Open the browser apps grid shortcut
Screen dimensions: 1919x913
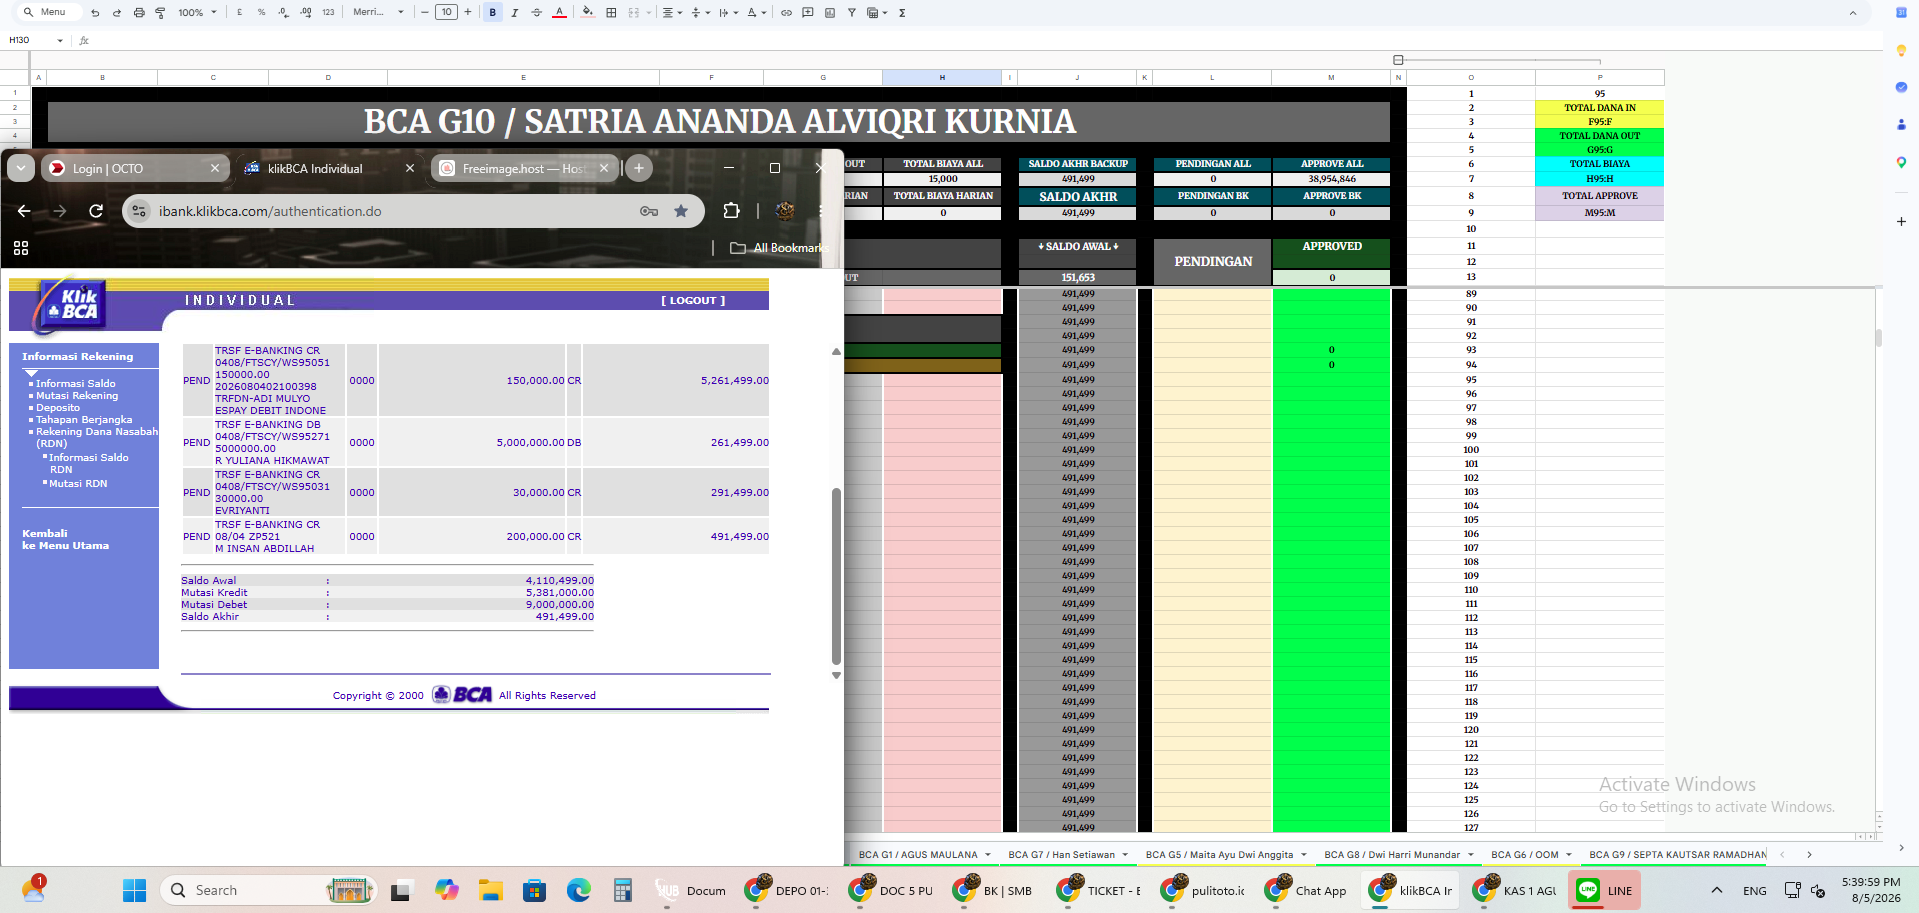21,248
